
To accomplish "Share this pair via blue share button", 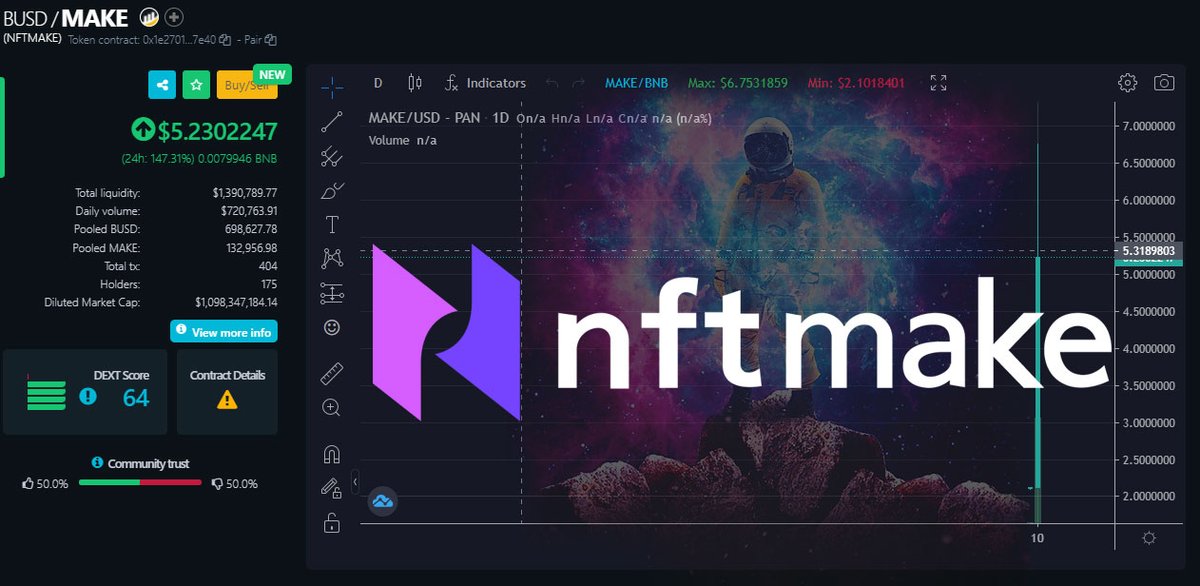I will [x=162, y=85].
